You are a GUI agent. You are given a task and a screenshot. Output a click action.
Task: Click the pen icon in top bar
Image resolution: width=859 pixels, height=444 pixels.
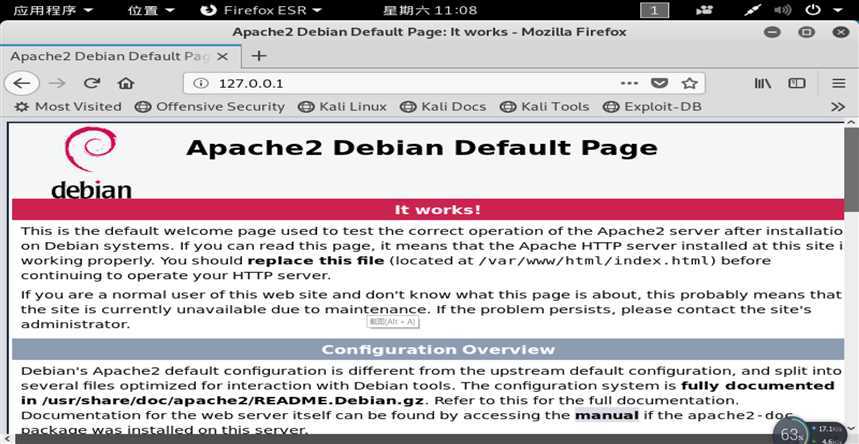tap(753, 10)
